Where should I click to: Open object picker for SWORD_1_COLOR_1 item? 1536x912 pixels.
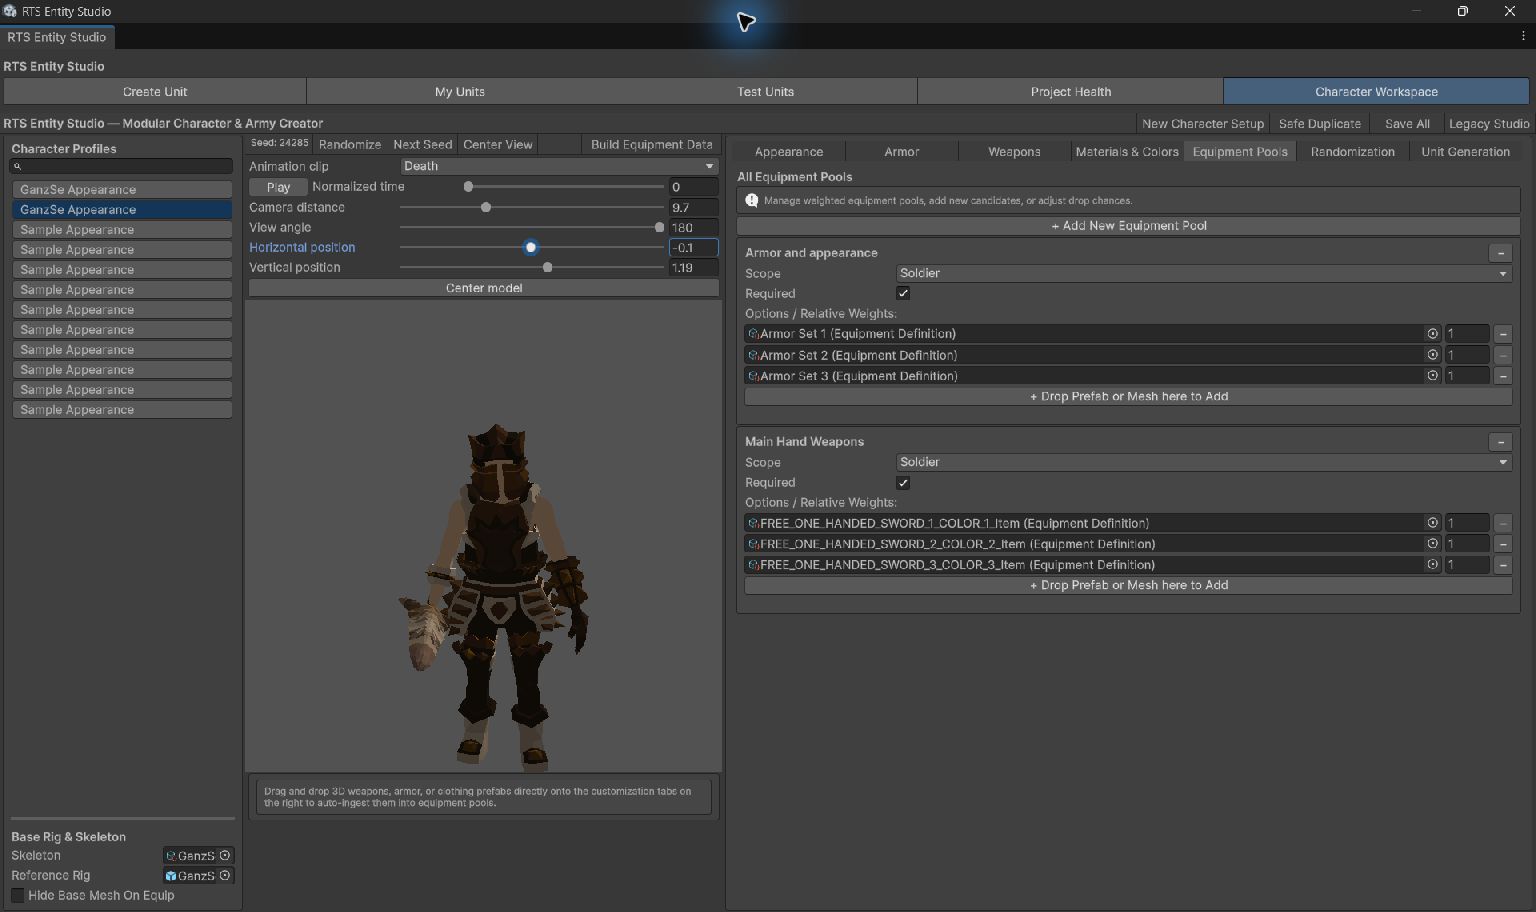point(1432,523)
